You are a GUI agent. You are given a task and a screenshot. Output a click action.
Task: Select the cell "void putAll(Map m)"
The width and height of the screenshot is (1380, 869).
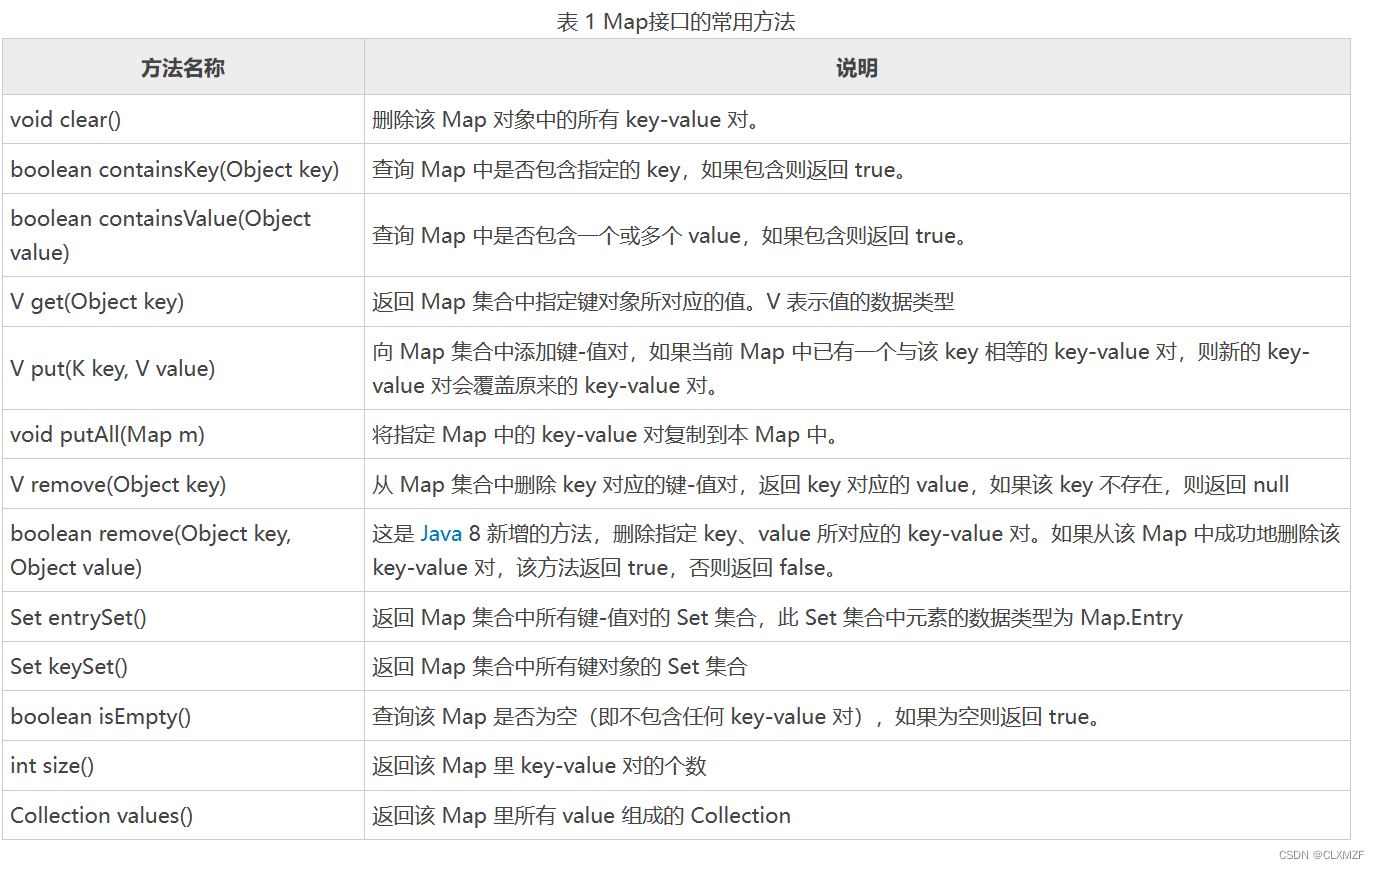click(183, 435)
